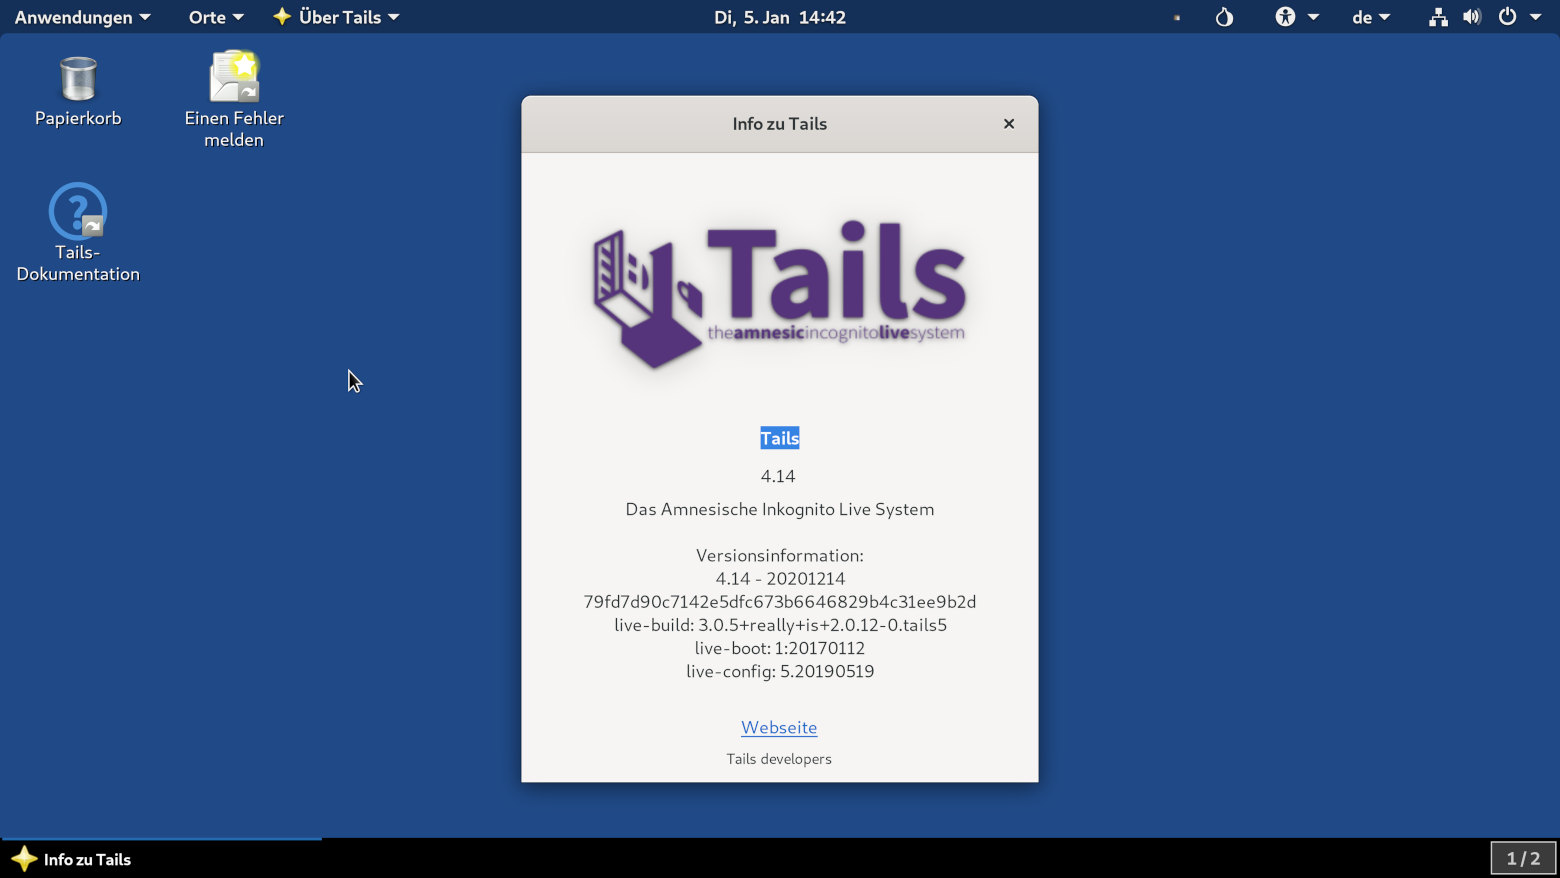The image size is (1560, 878).
Task: Click the commit hash 79fd7d90c7142e5dfc673b6646829b4c31ee9b2d
Action: [x=780, y=602]
